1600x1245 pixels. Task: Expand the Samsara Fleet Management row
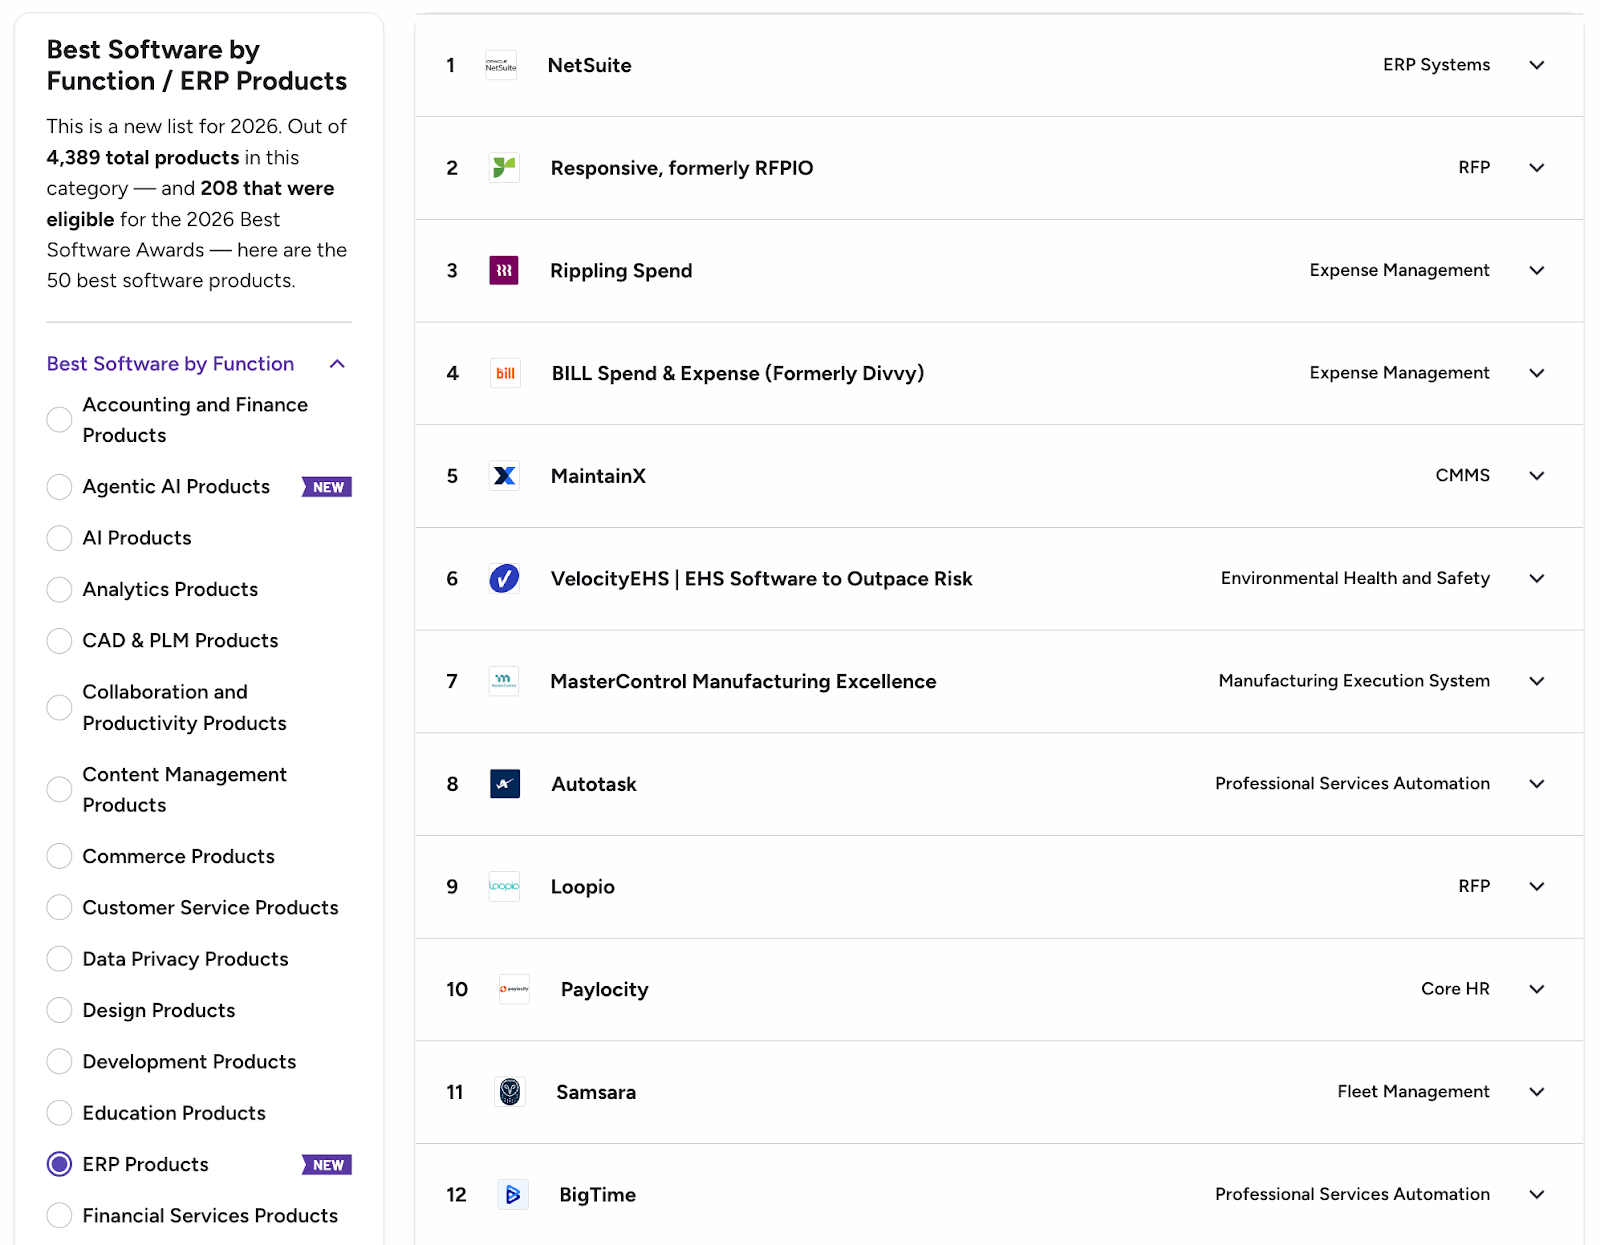1537,1092
